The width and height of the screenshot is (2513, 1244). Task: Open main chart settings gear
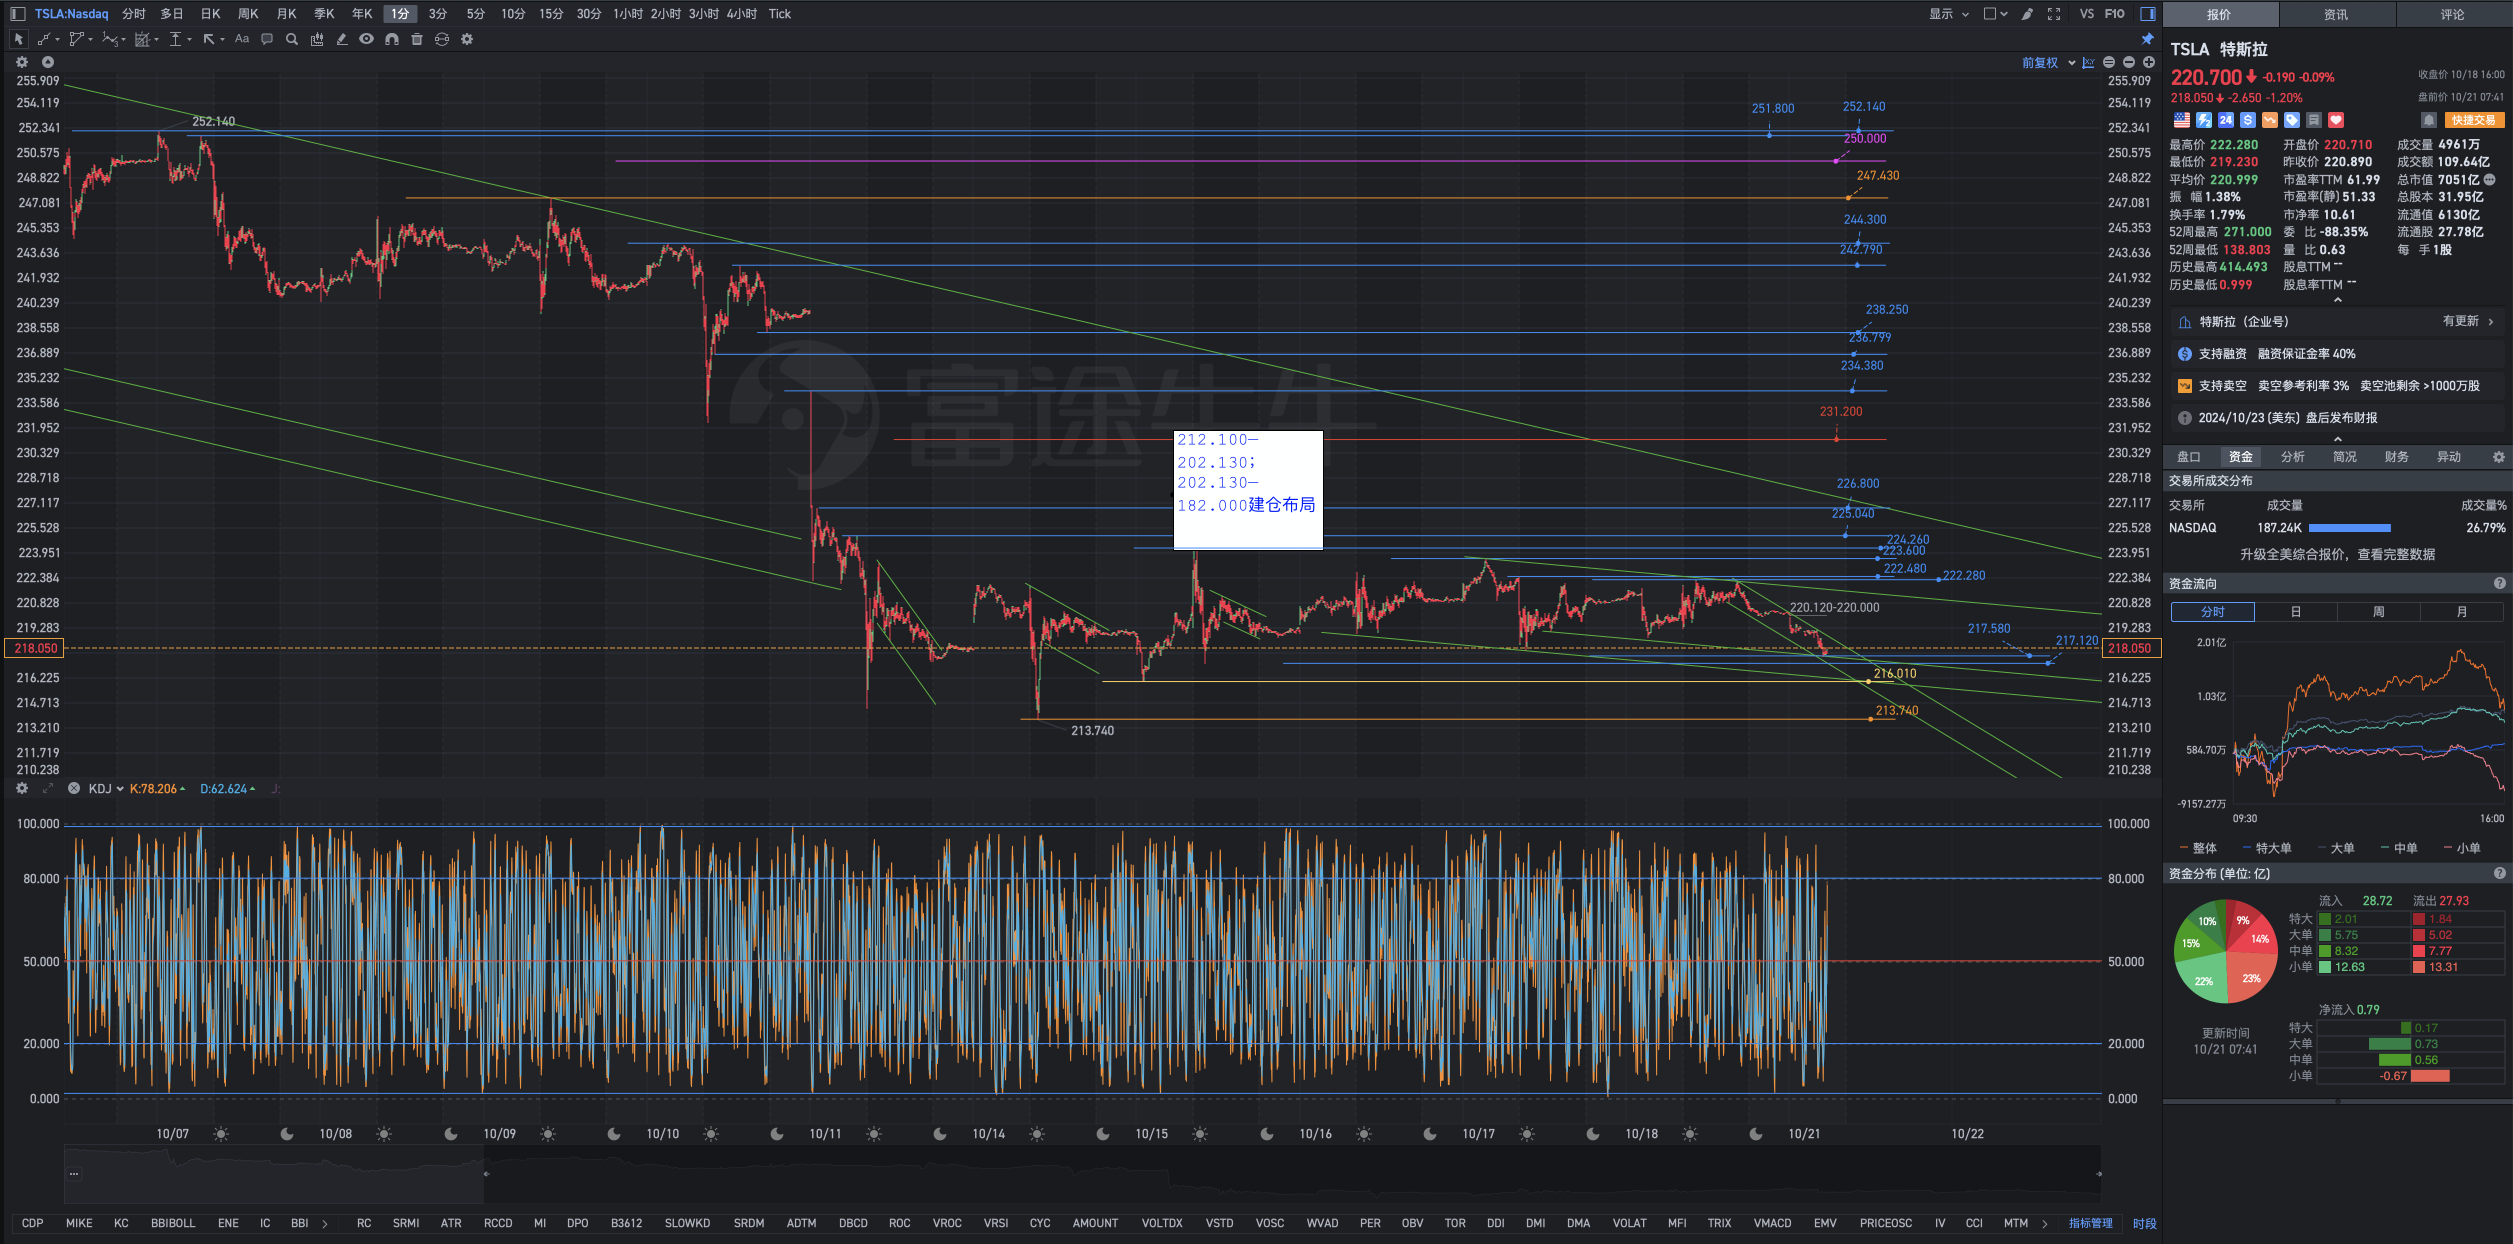22,62
